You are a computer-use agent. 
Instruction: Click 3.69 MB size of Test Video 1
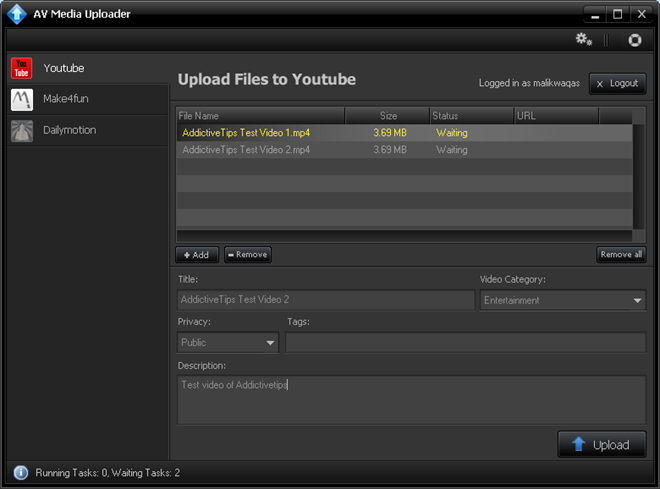(x=390, y=133)
